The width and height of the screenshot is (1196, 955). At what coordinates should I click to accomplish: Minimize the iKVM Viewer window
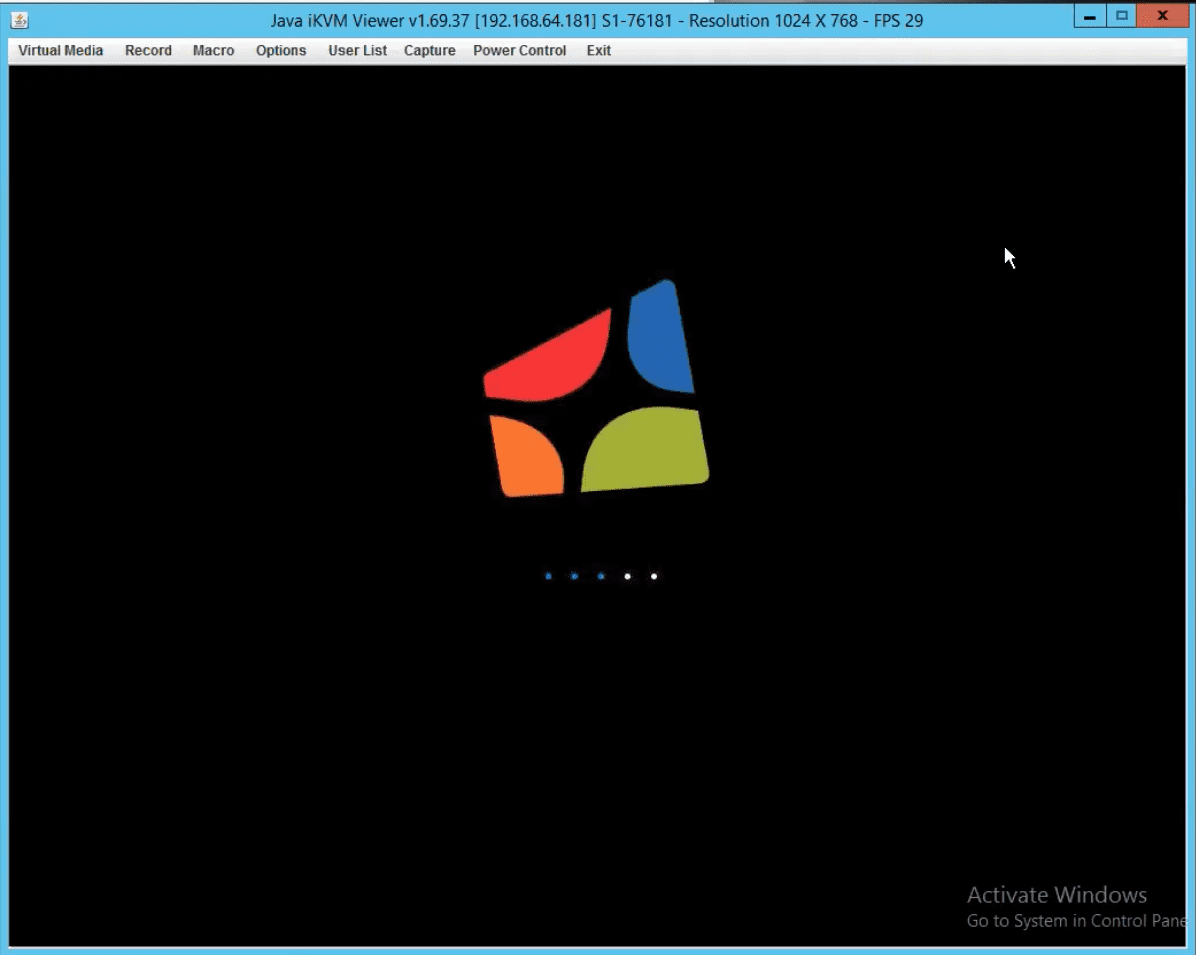click(1089, 16)
